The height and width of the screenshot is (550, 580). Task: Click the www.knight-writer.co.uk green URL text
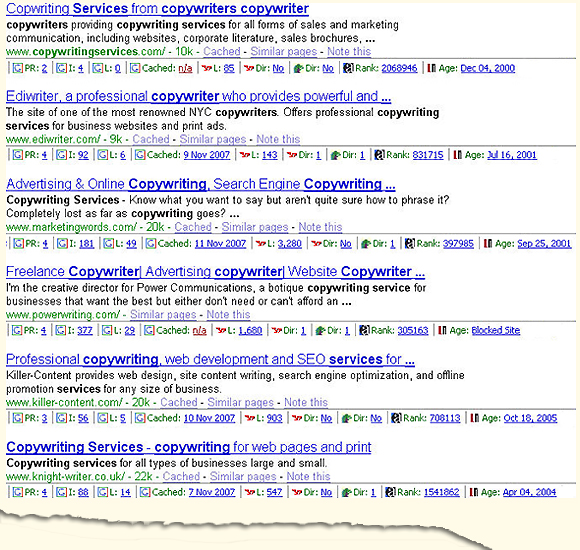(65, 476)
